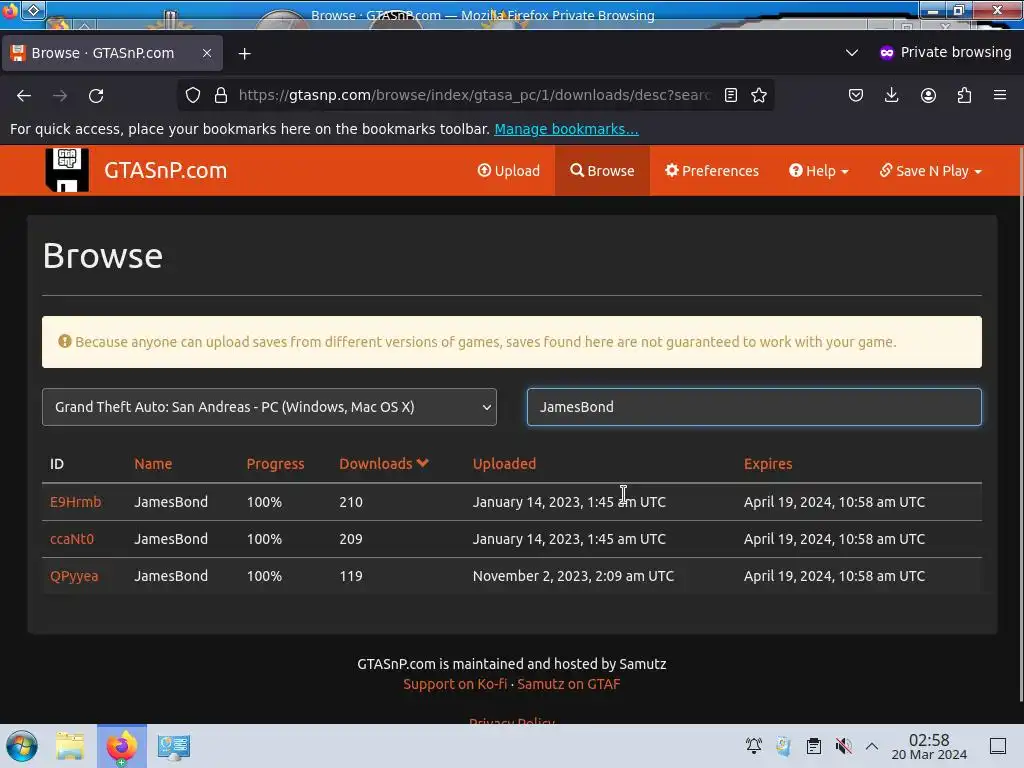Screen dimensions: 1024x768
Task: Sort table by Name column
Action: (x=153, y=464)
